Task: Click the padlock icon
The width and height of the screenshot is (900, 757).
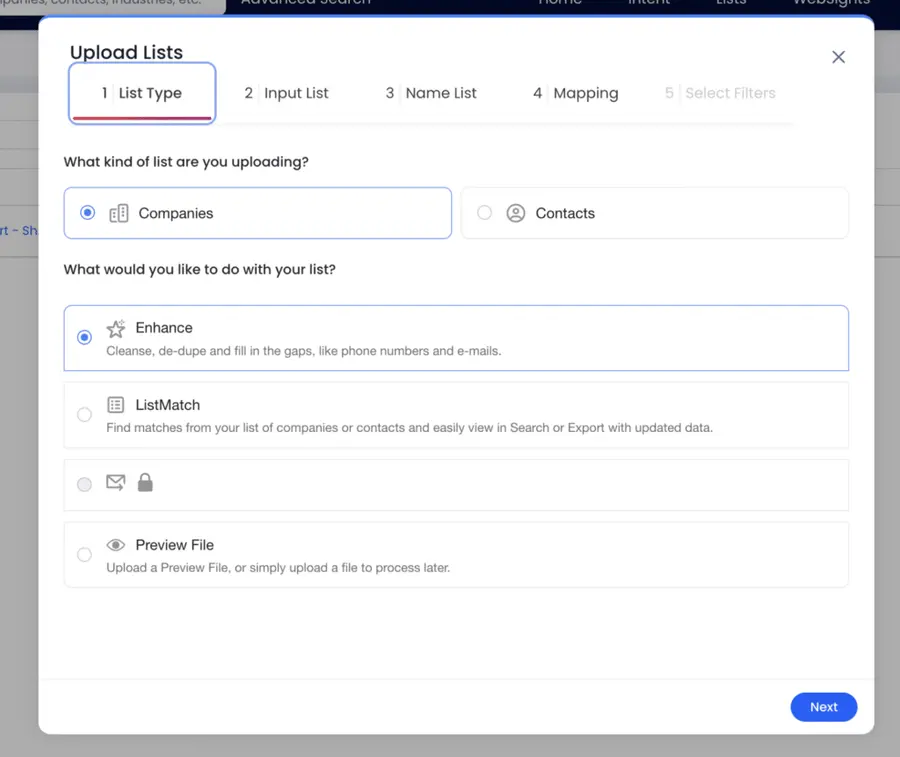Action: 145,482
